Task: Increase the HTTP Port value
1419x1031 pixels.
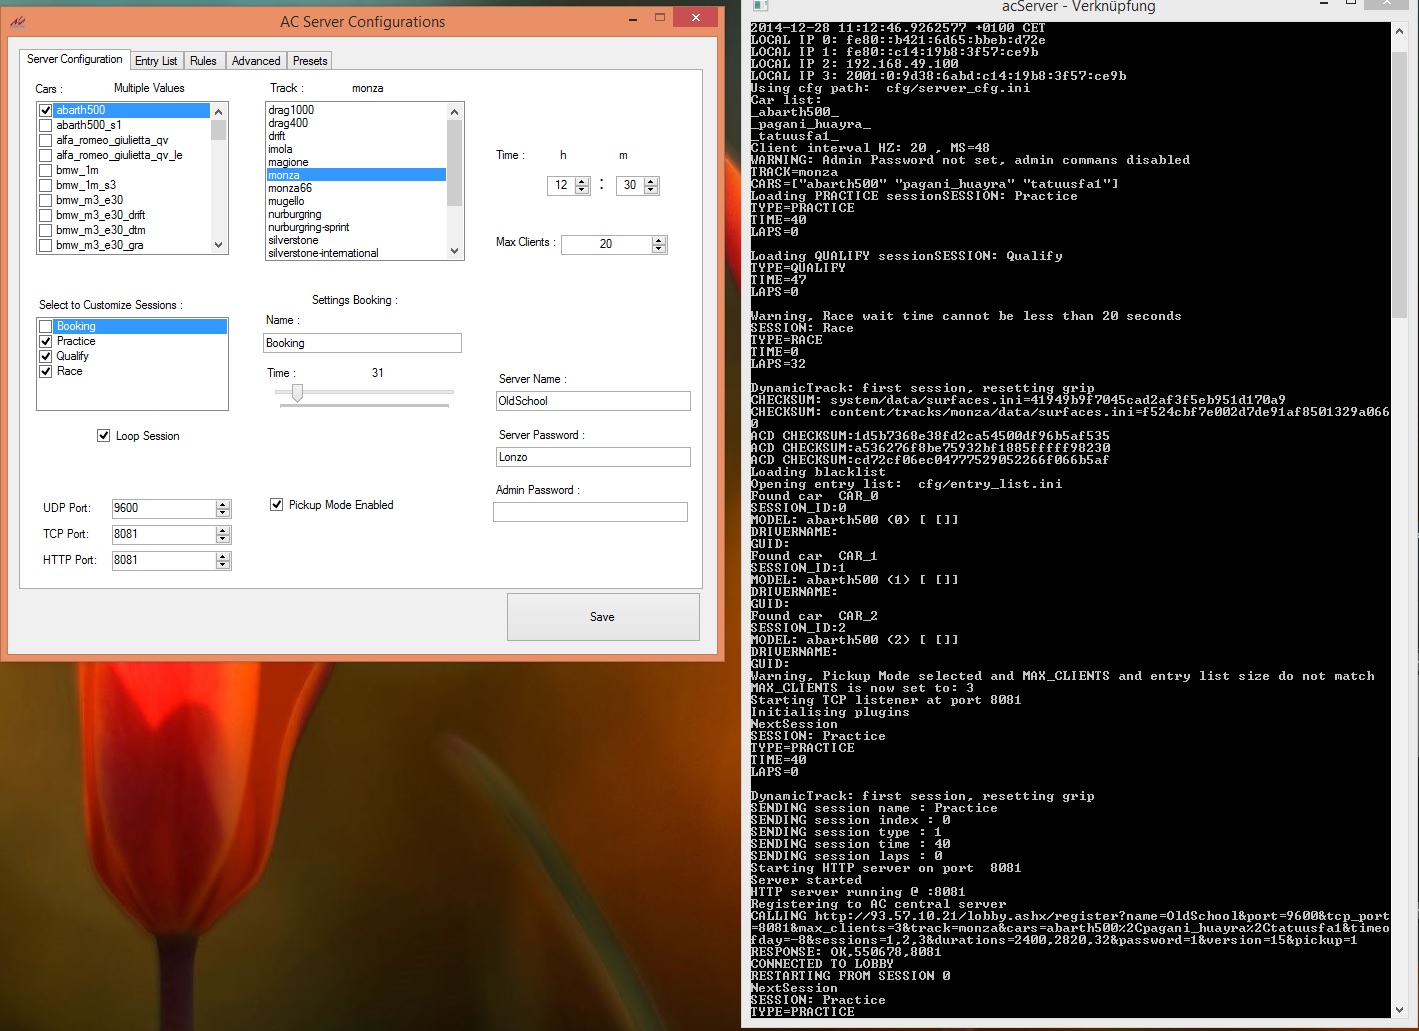Action: pos(223,556)
